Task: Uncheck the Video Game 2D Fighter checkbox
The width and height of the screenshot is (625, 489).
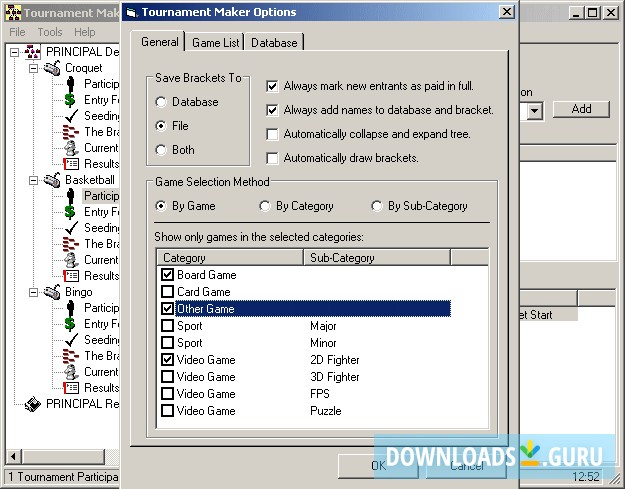Action: (x=167, y=359)
